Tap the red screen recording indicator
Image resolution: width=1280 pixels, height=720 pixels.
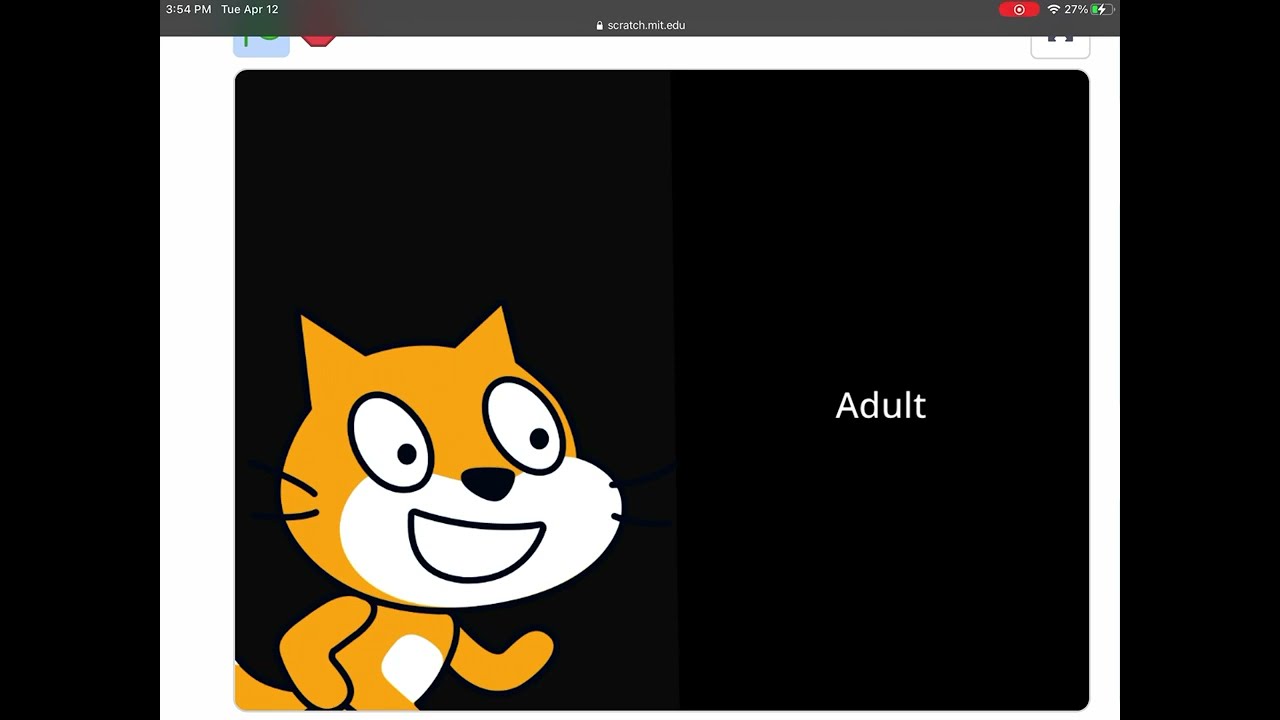1019,9
